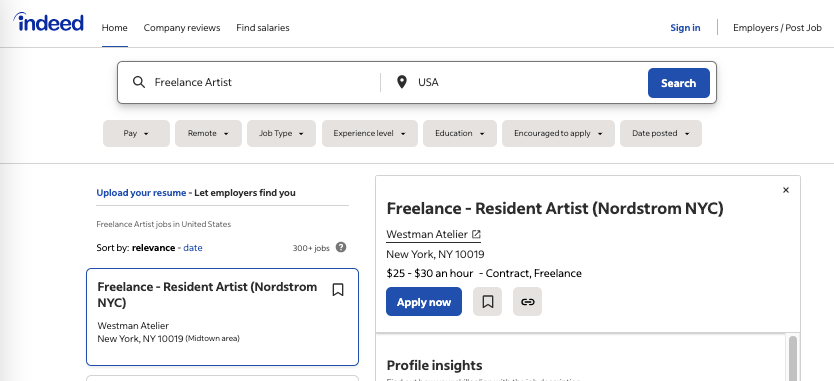Copy job link with chain icon

(x=527, y=302)
